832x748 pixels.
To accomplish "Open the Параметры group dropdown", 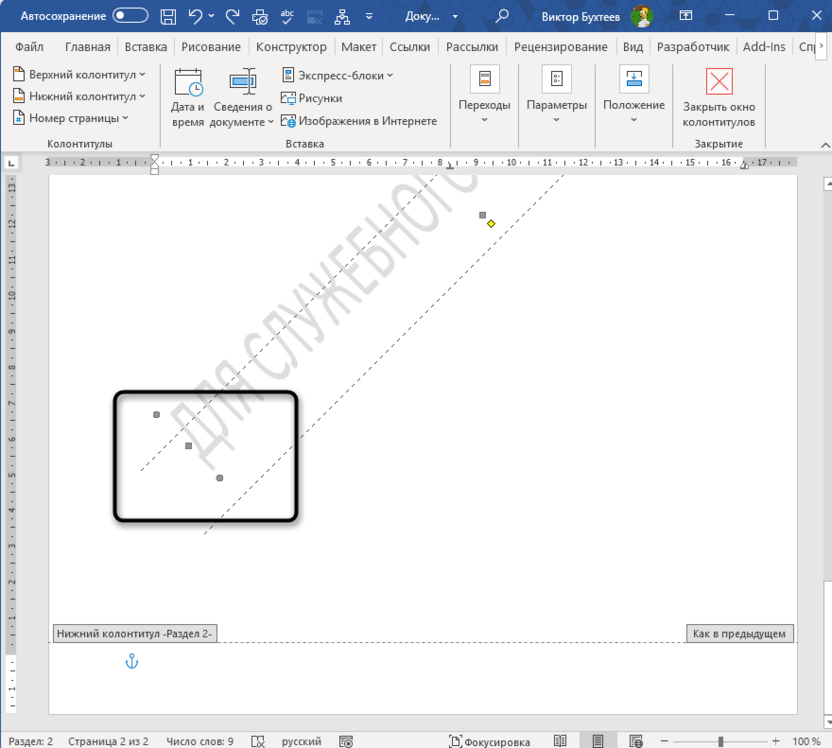I will tap(556, 95).
